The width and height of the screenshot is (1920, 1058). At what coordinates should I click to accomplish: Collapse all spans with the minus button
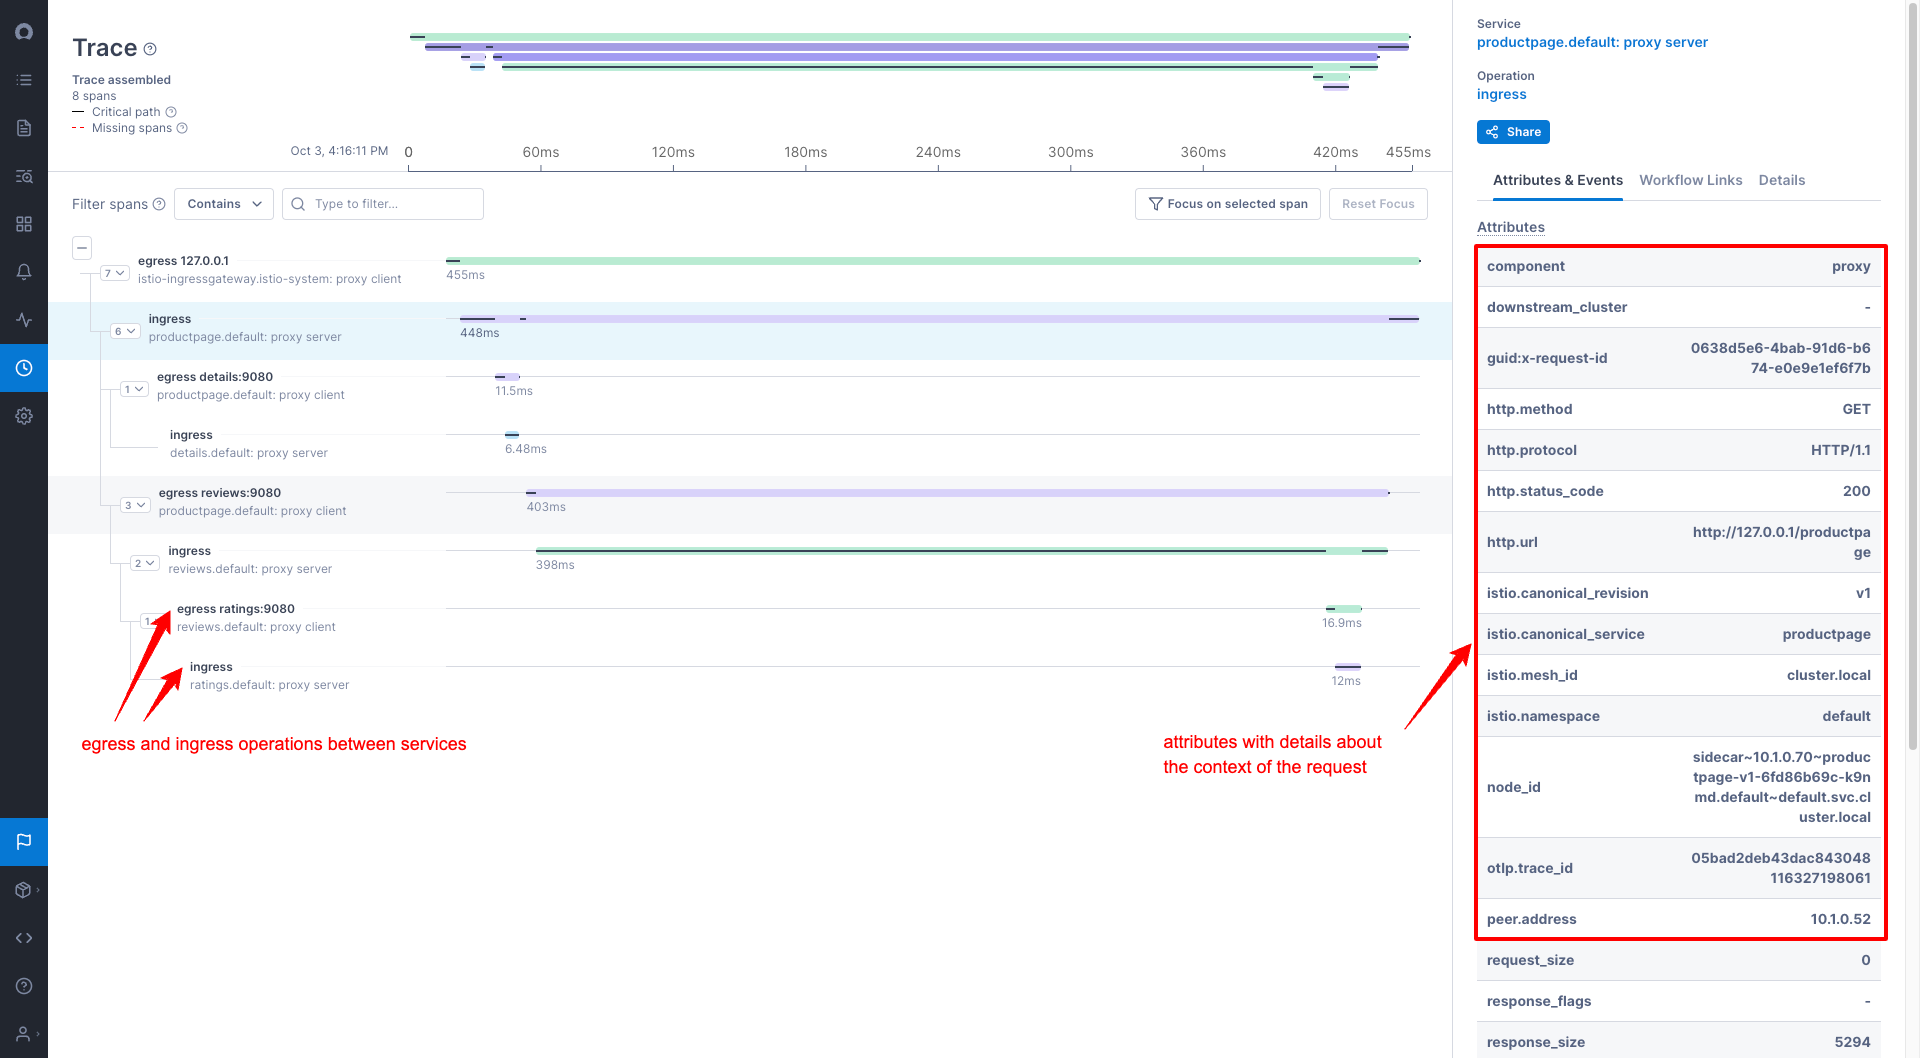82,247
